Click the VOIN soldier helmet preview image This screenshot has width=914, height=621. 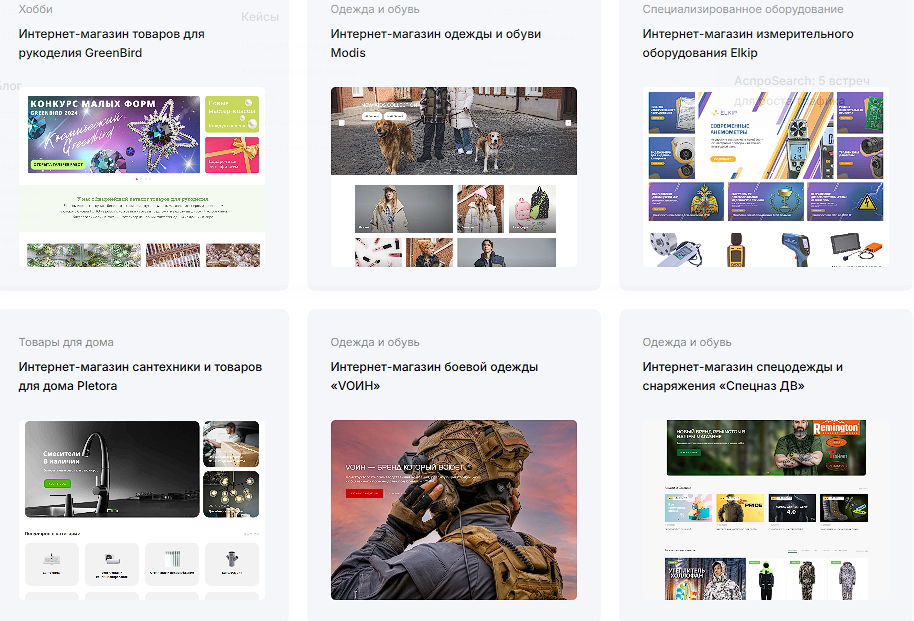pos(453,510)
